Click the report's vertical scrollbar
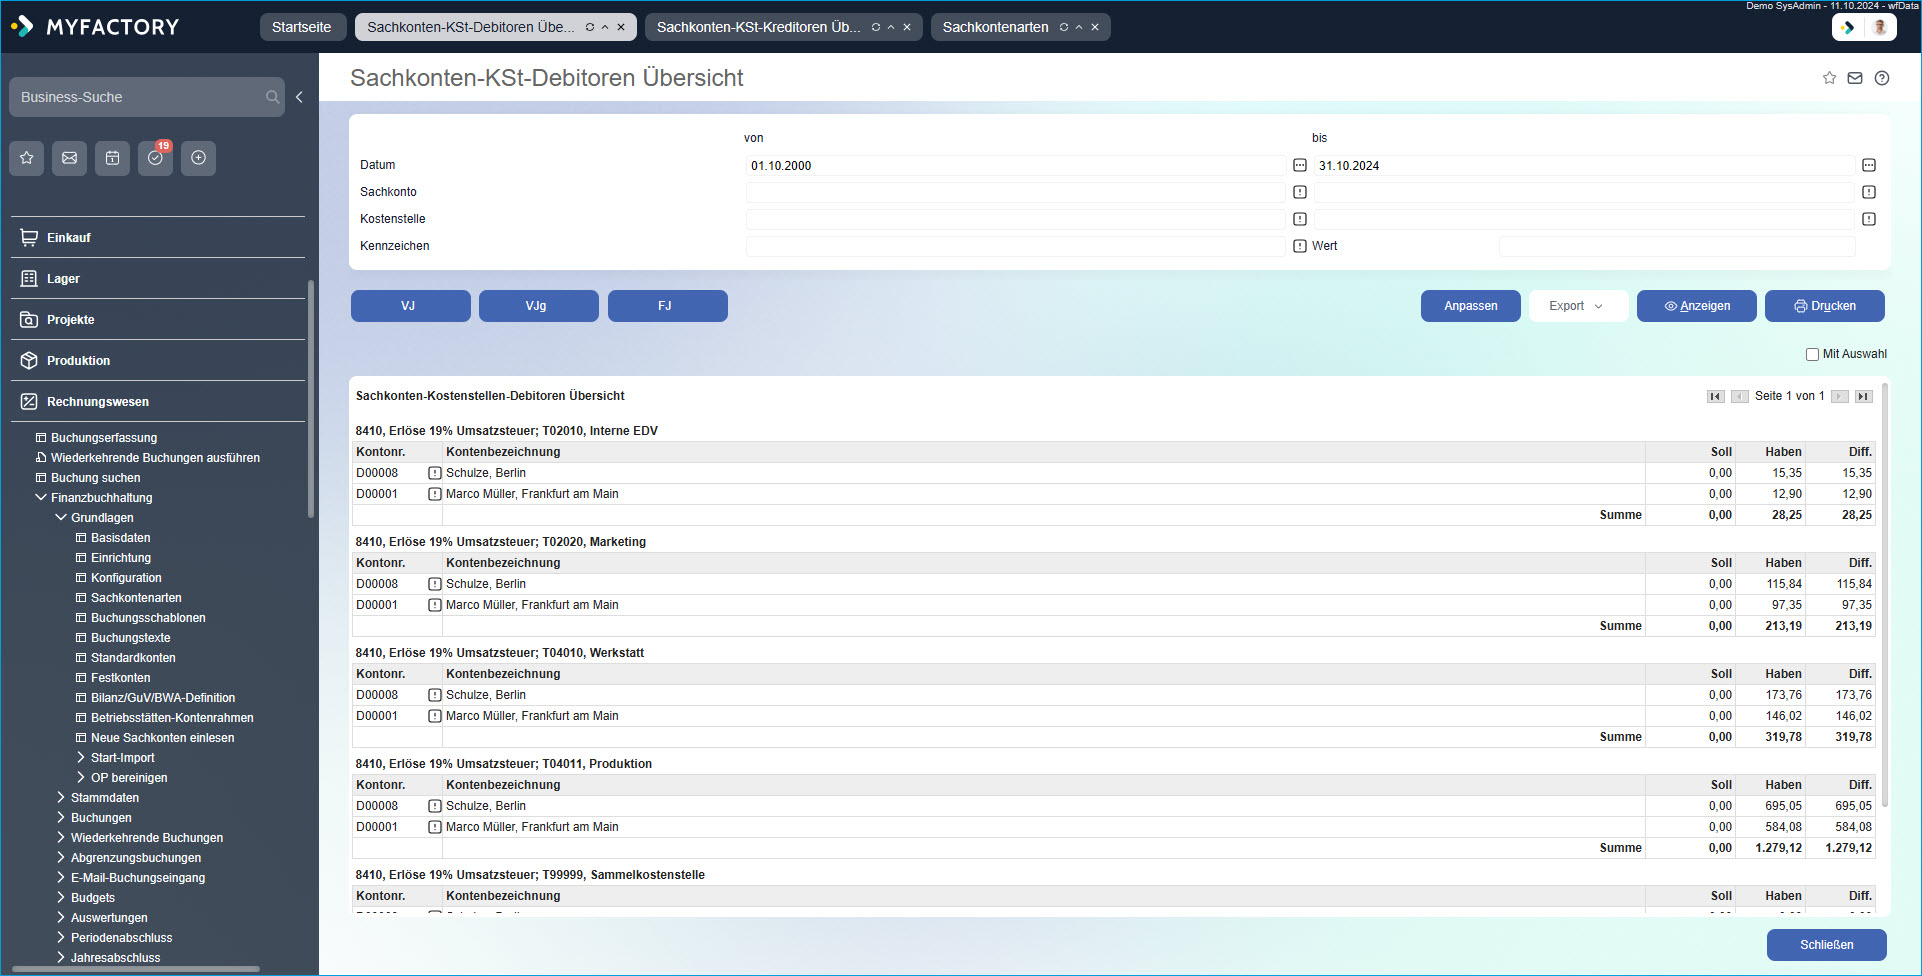 pos(1885,600)
